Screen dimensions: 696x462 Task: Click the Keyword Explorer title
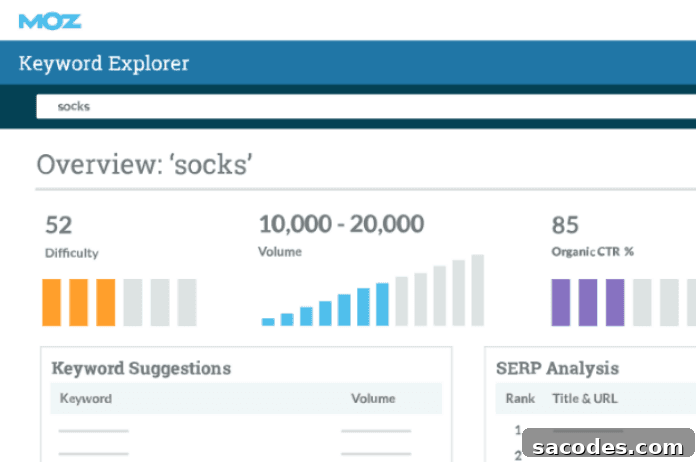(x=104, y=63)
